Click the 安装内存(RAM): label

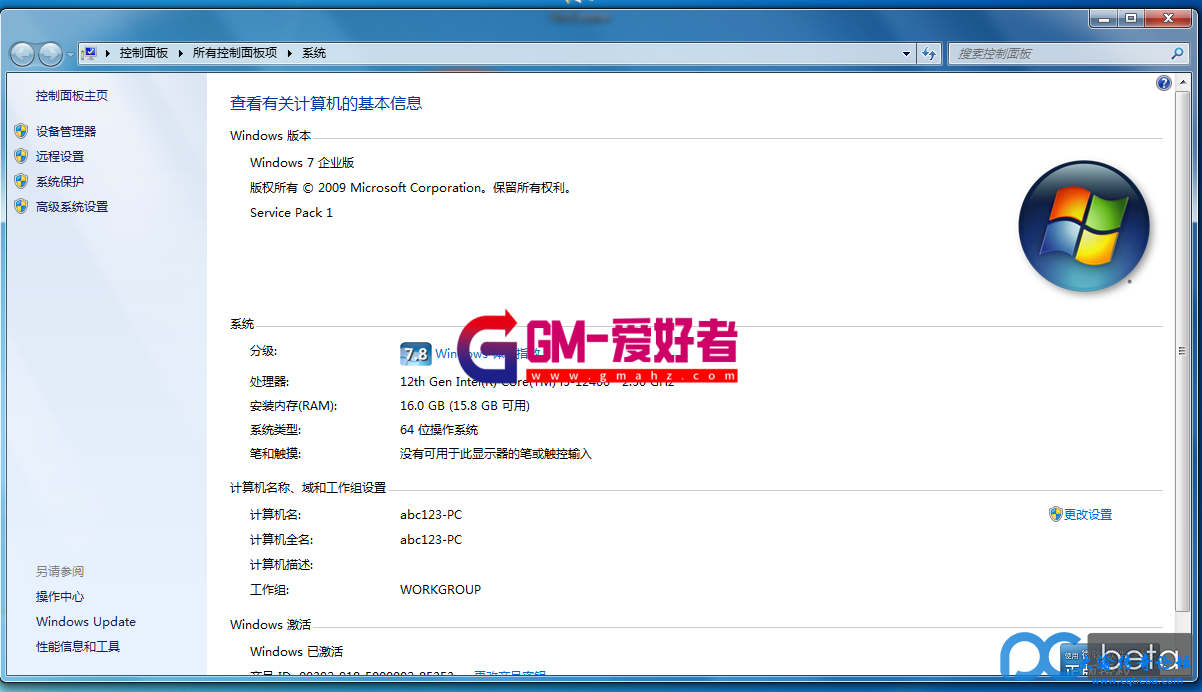294,406
